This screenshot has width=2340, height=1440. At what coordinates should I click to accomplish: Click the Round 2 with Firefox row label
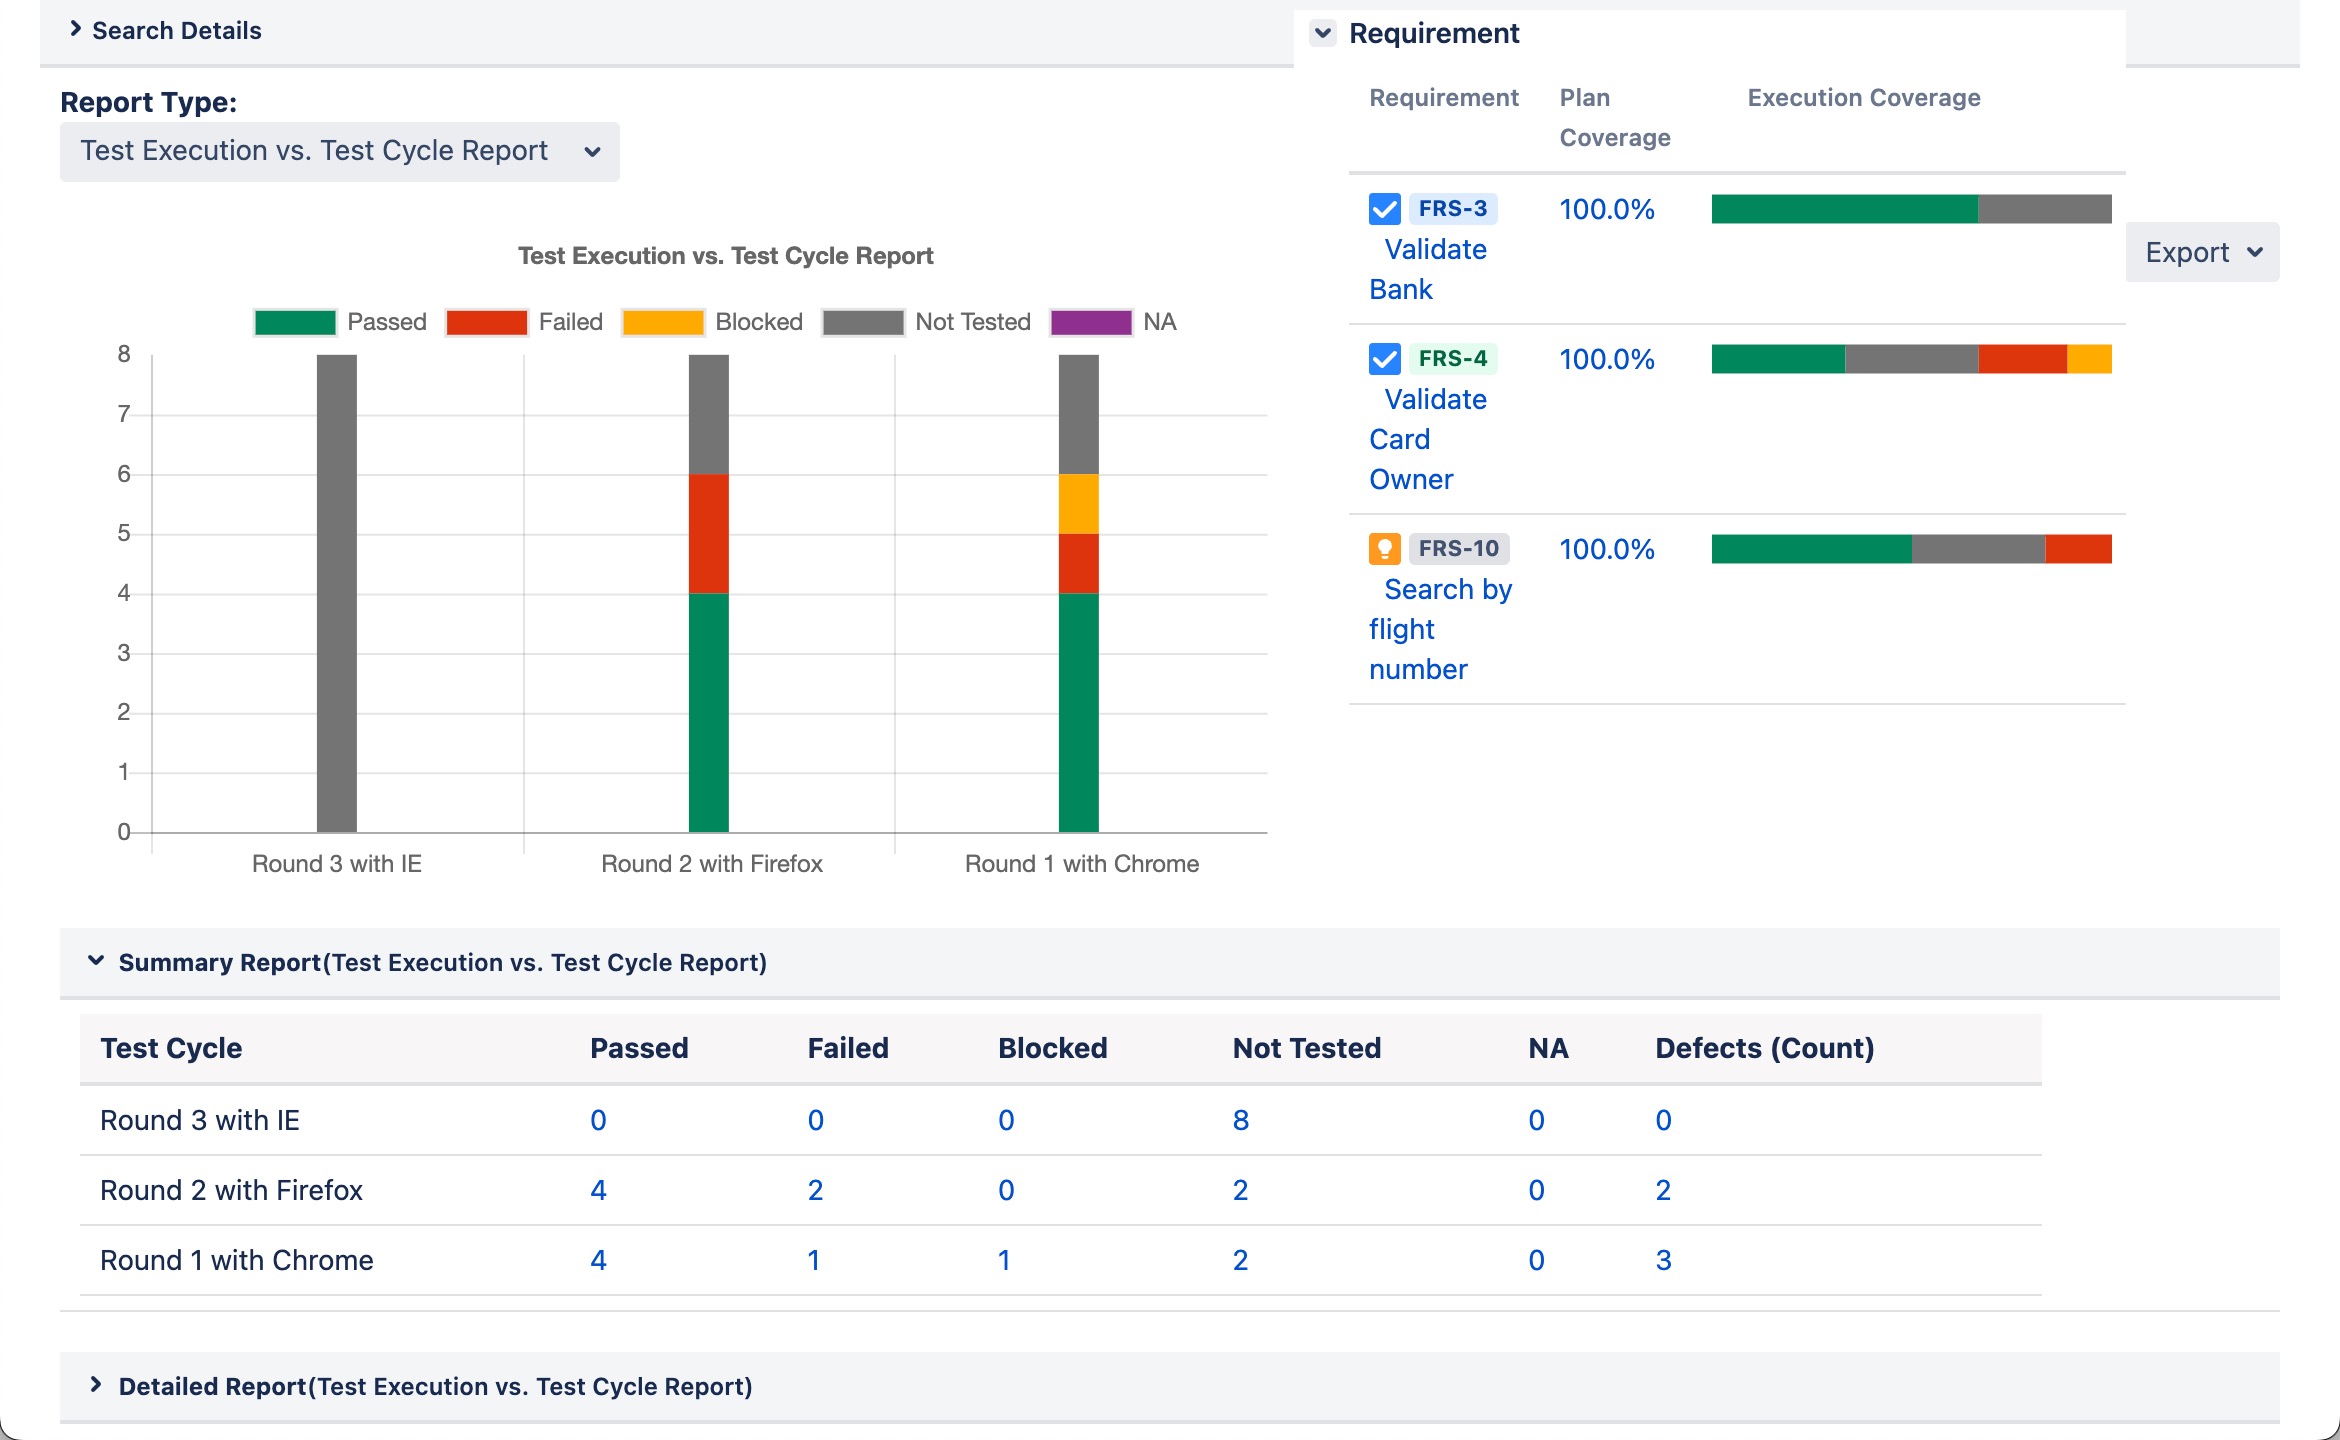(x=231, y=1190)
